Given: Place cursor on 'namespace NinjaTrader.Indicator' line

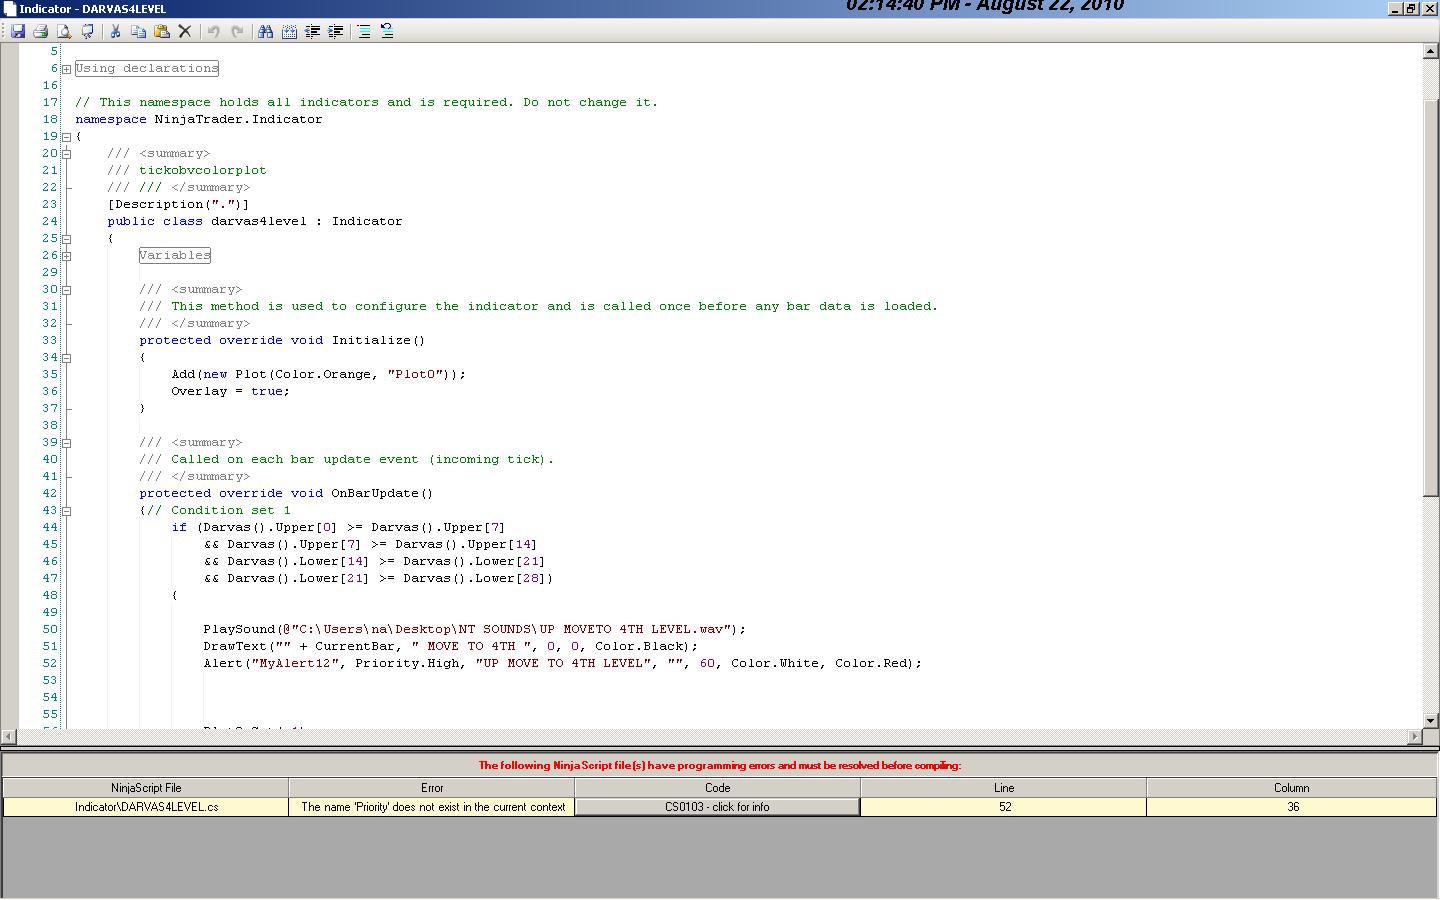Looking at the screenshot, I should [x=199, y=119].
